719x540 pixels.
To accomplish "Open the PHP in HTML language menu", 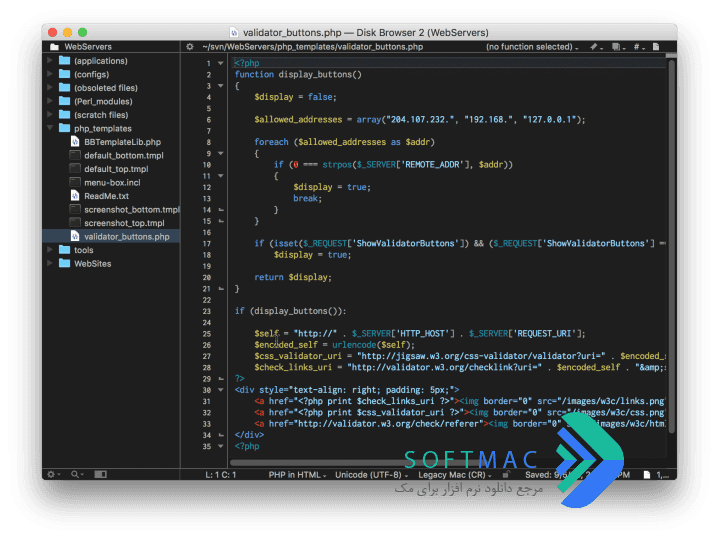I will click(298, 475).
